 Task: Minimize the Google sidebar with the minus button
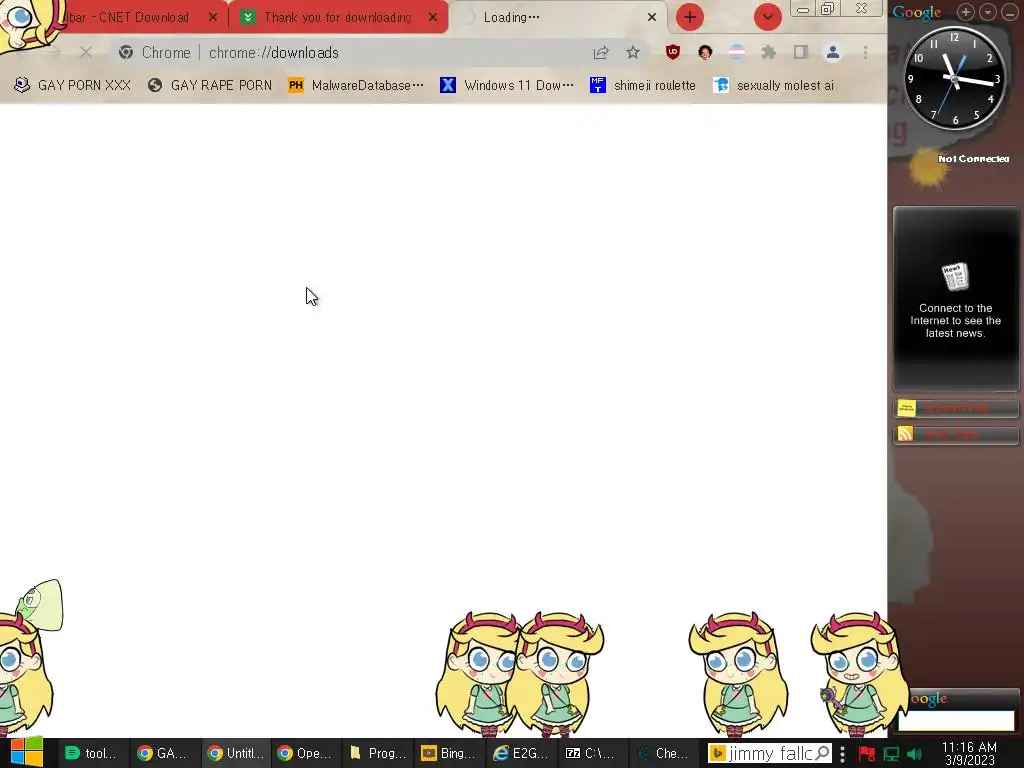tap(1010, 12)
